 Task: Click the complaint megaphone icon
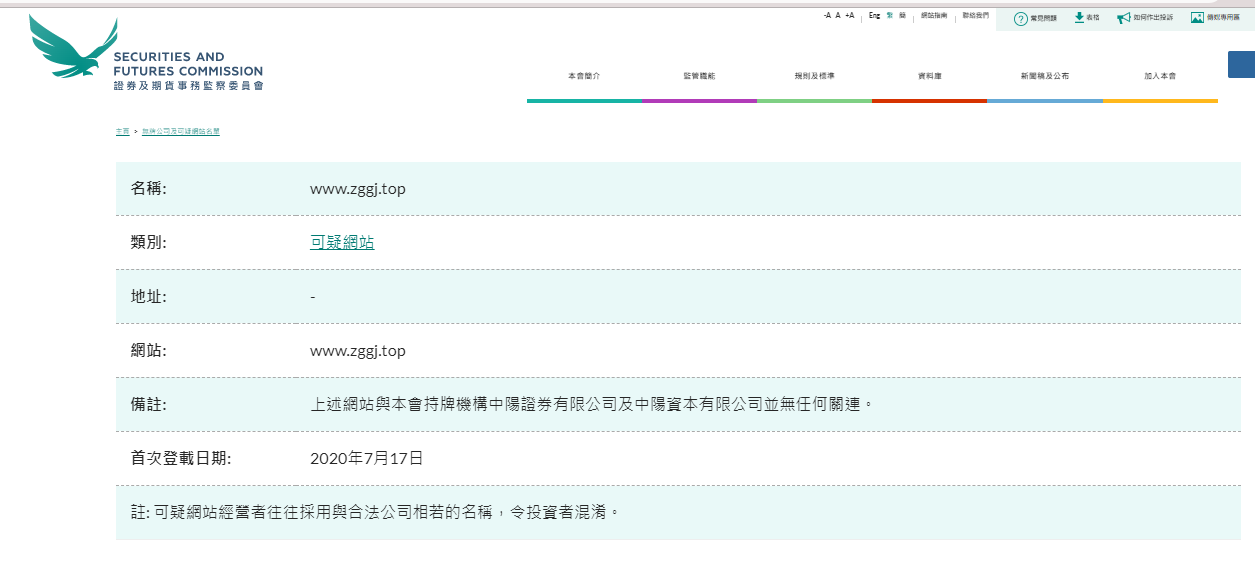[x=1124, y=18]
